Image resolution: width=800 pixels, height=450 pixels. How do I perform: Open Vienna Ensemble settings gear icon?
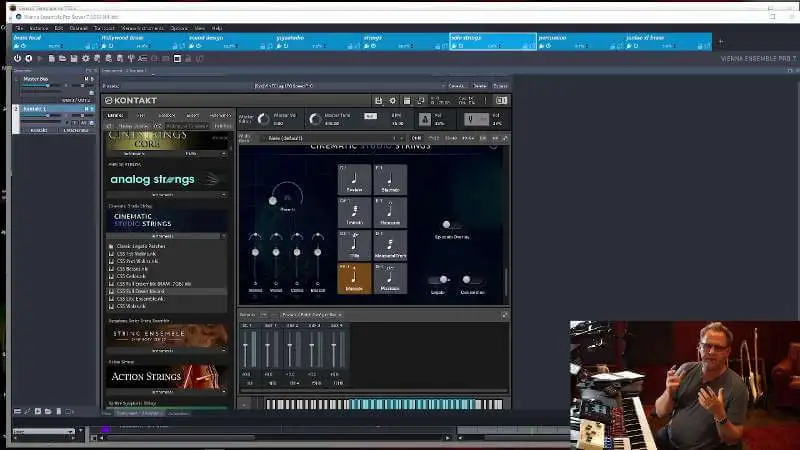point(86,59)
